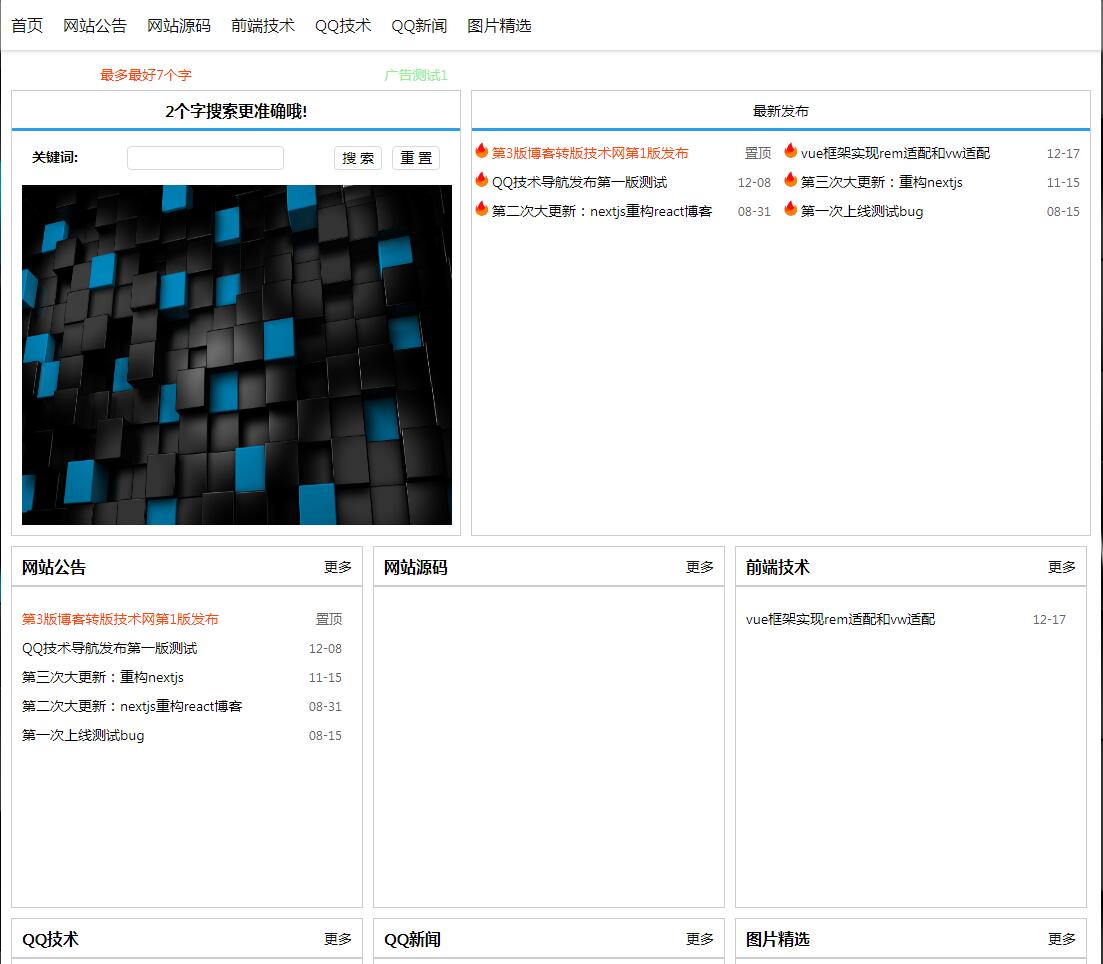
Task: Click the blue and black cubes banner image
Action: pyautogui.click(x=237, y=355)
